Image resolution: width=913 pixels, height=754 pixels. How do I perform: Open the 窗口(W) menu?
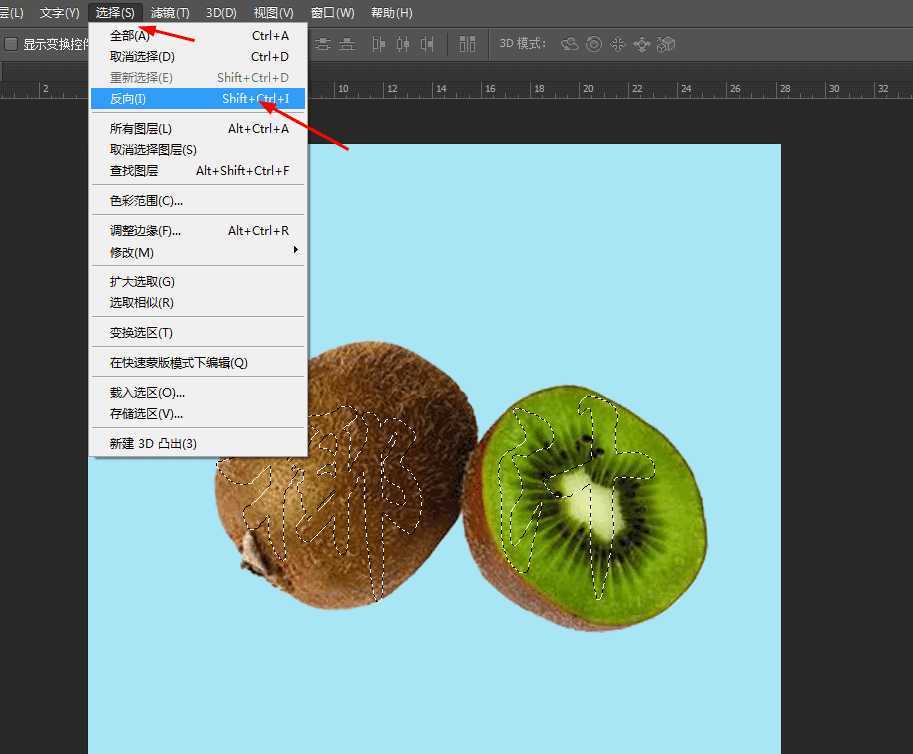pos(332,13)
